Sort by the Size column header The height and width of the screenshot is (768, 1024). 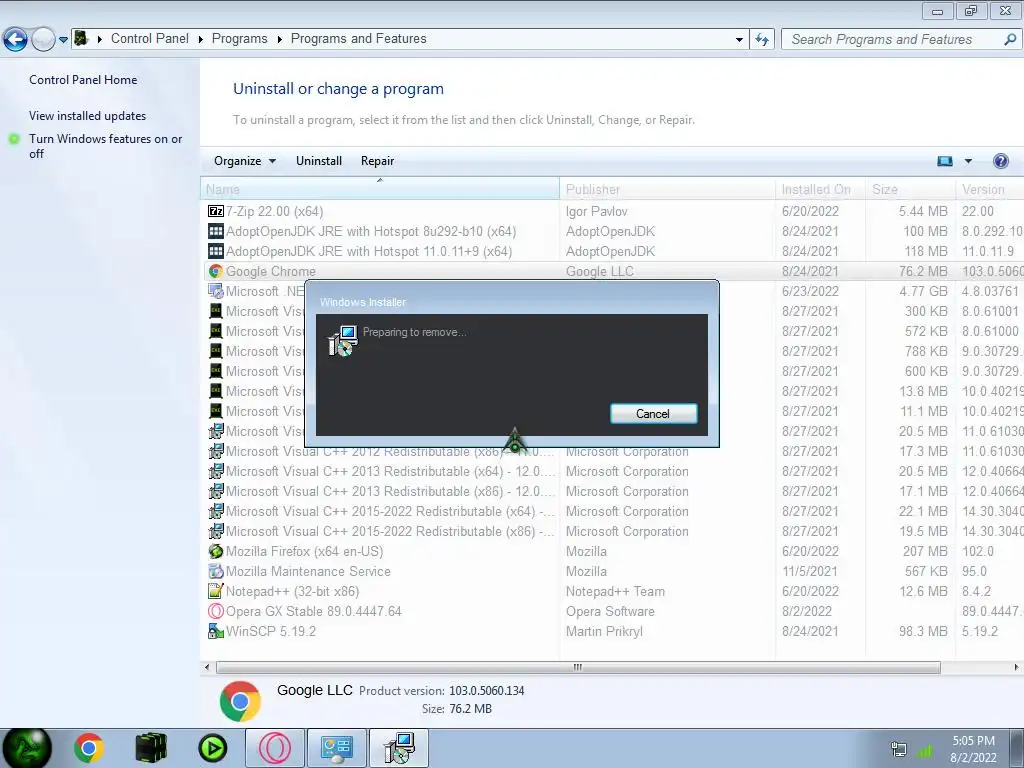(x=911, y=189)
